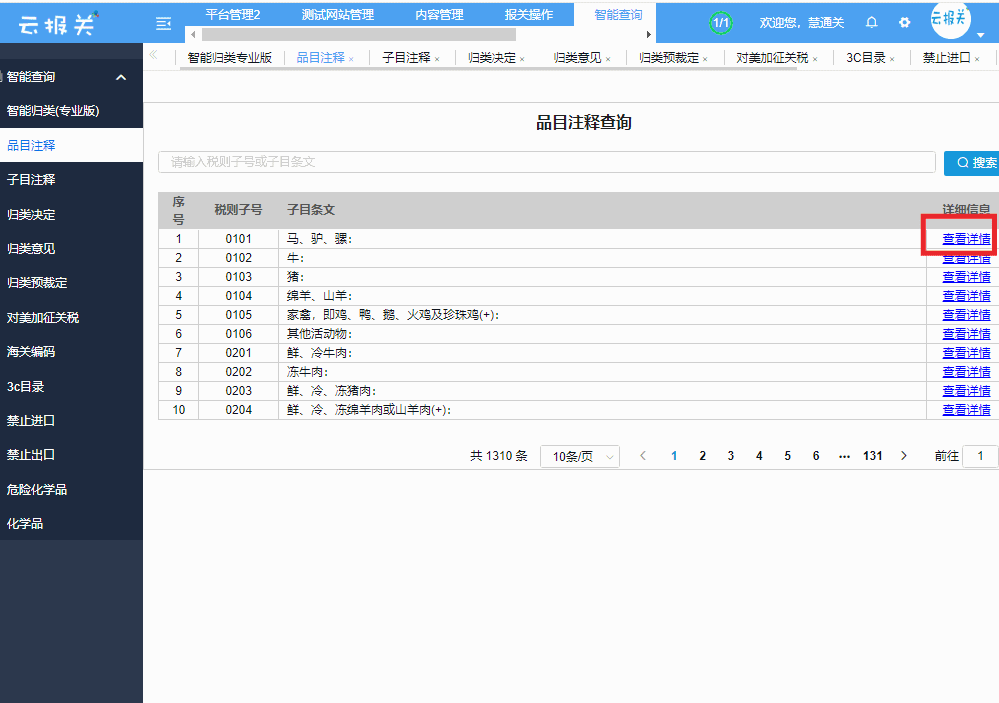Go to next results page arrow
The image size is (999, 703).
904,456
